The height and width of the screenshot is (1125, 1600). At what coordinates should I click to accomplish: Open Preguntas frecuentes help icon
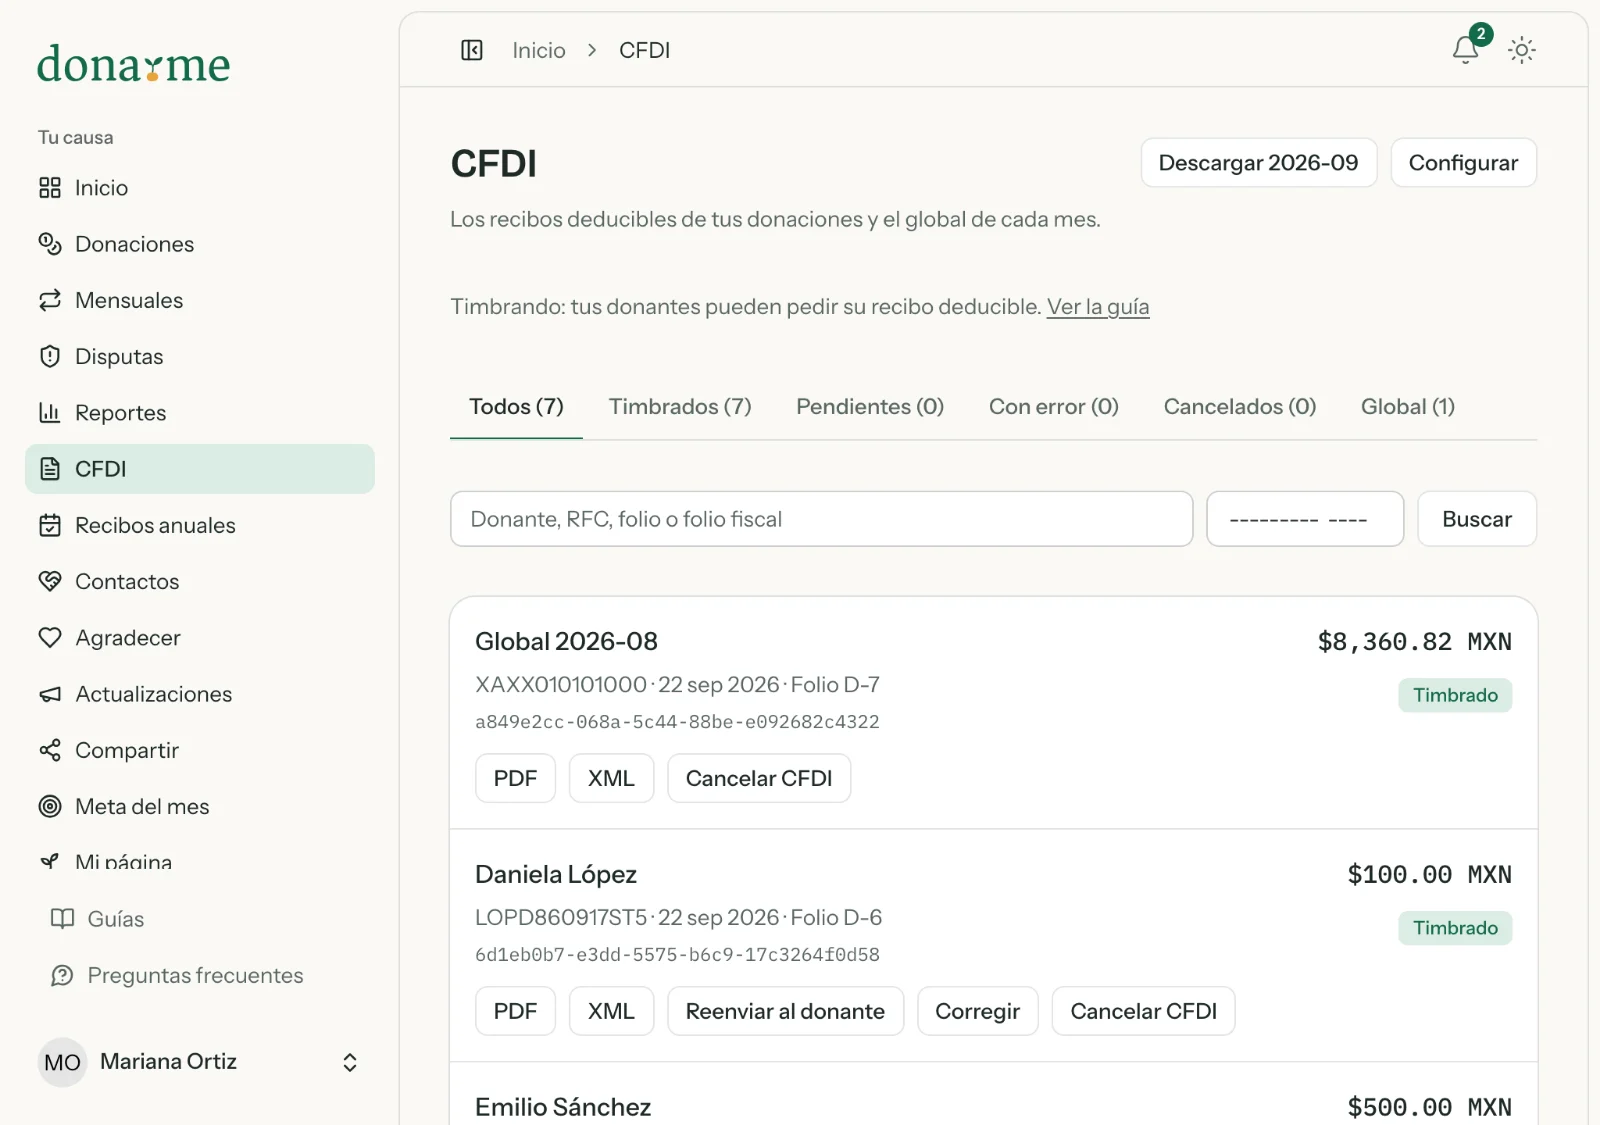63,975
